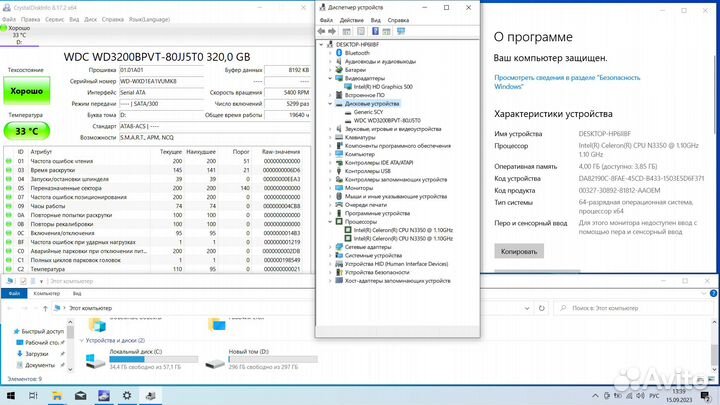The height and width of the screenshot is (405, 720).
Task: Open Справка menu in Device Manager
Action: pos(398,20)
